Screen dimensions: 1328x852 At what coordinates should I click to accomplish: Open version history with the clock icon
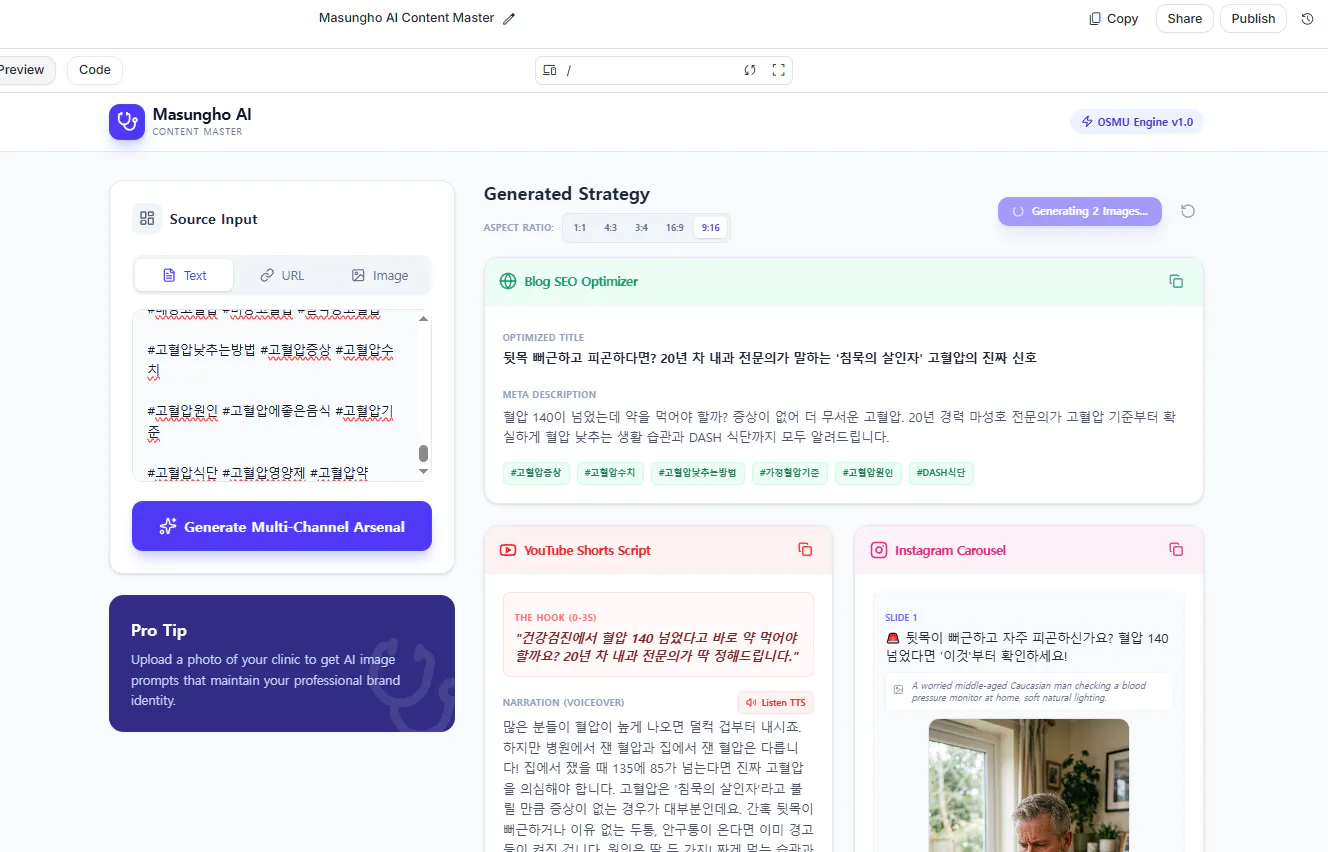1307,19
